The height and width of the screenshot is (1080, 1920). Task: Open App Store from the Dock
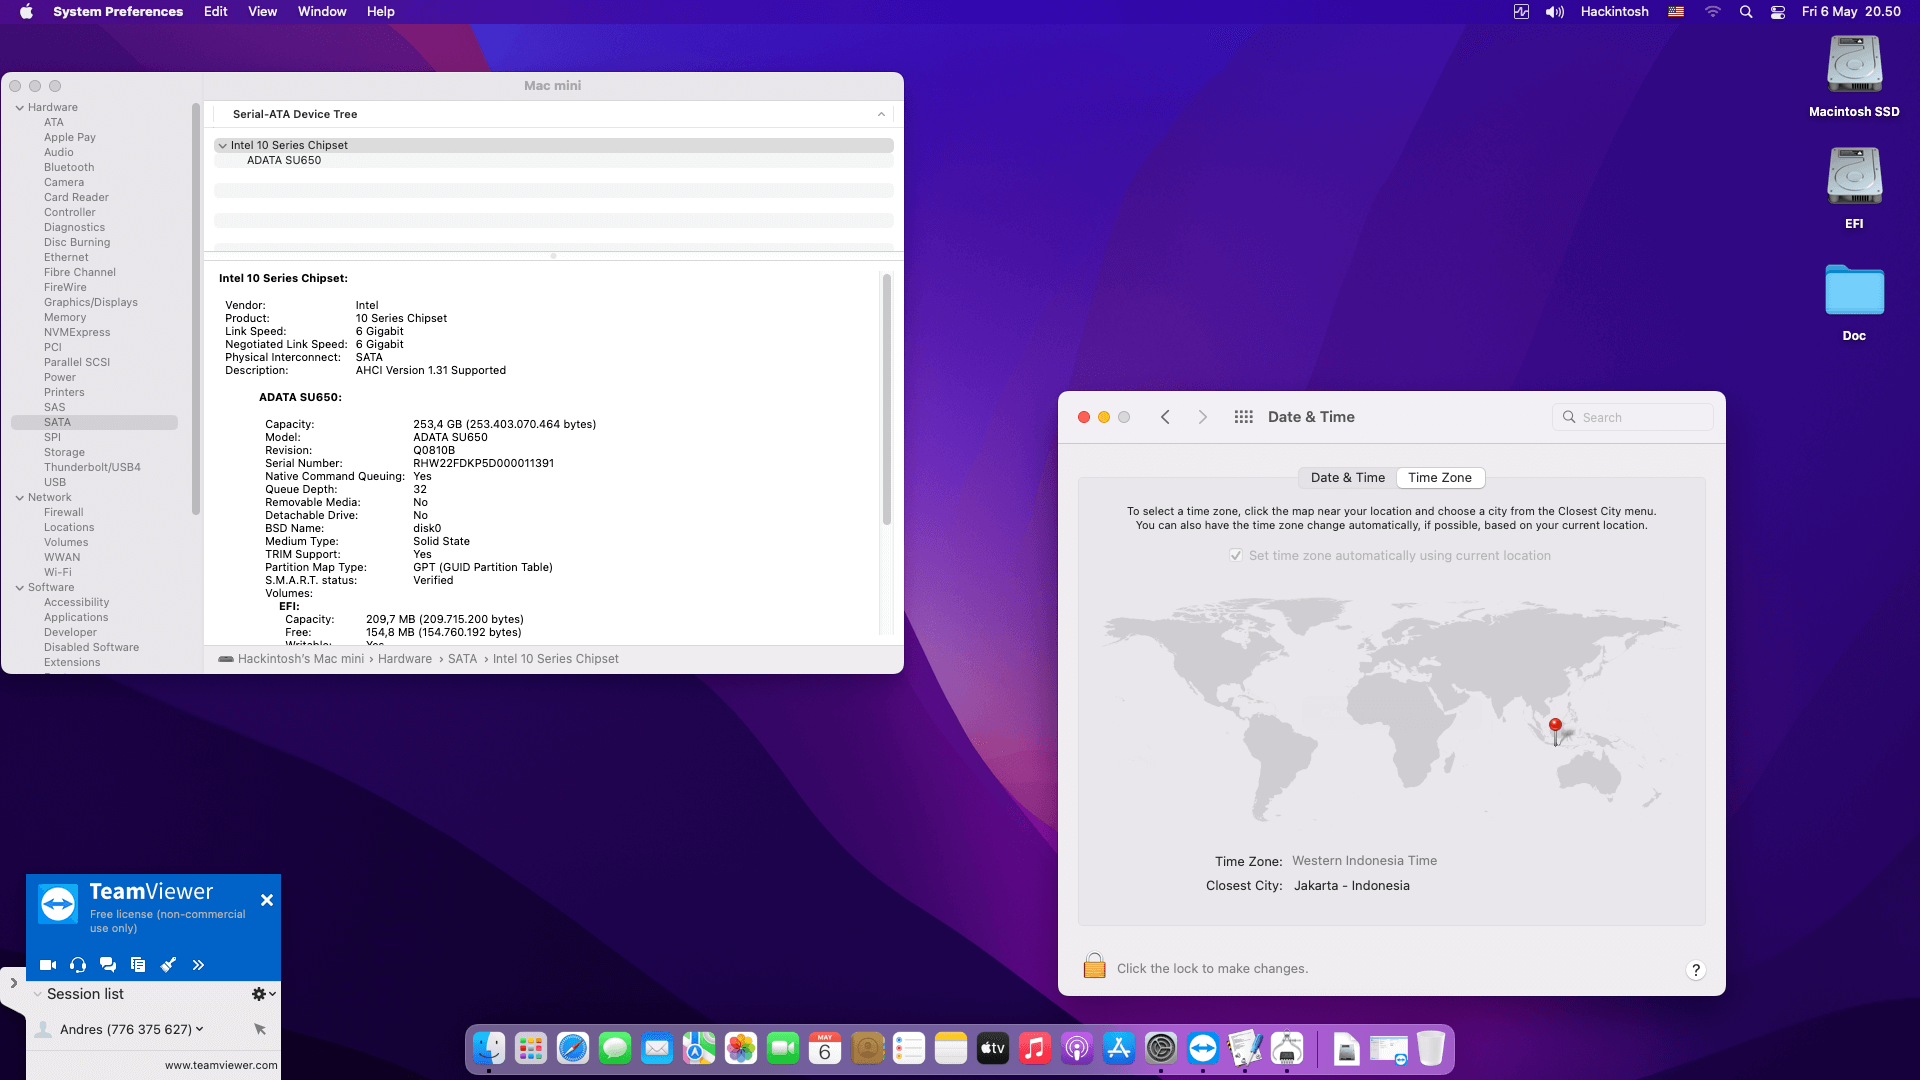(x=1118, y=1048)
